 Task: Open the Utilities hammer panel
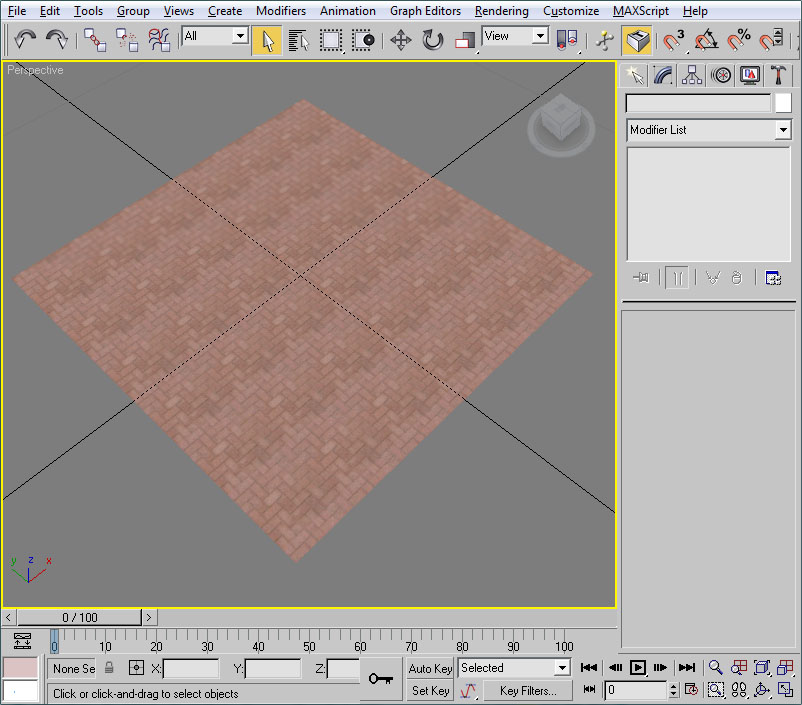point(778,75)
